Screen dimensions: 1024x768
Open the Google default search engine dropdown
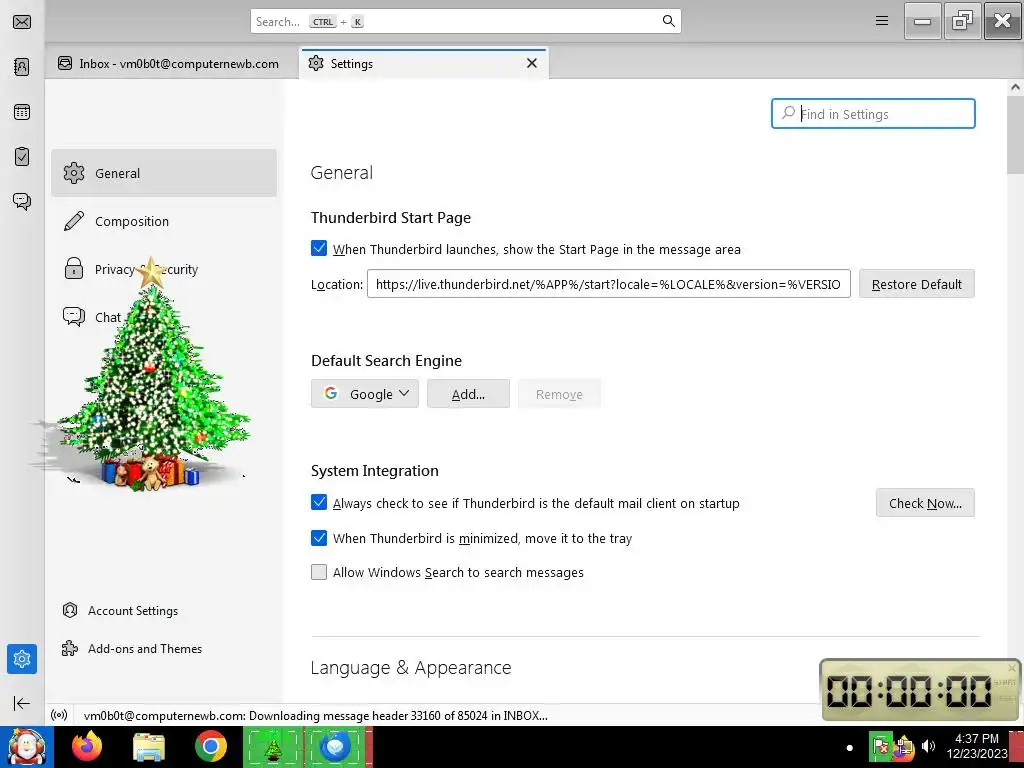pos(364,394)
